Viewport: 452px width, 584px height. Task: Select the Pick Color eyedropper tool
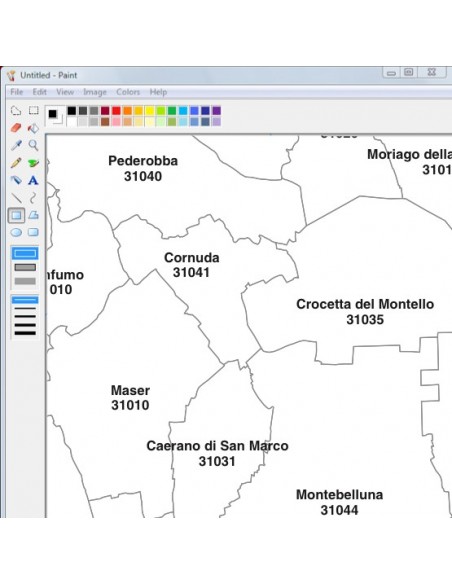[x=16, y=145]
